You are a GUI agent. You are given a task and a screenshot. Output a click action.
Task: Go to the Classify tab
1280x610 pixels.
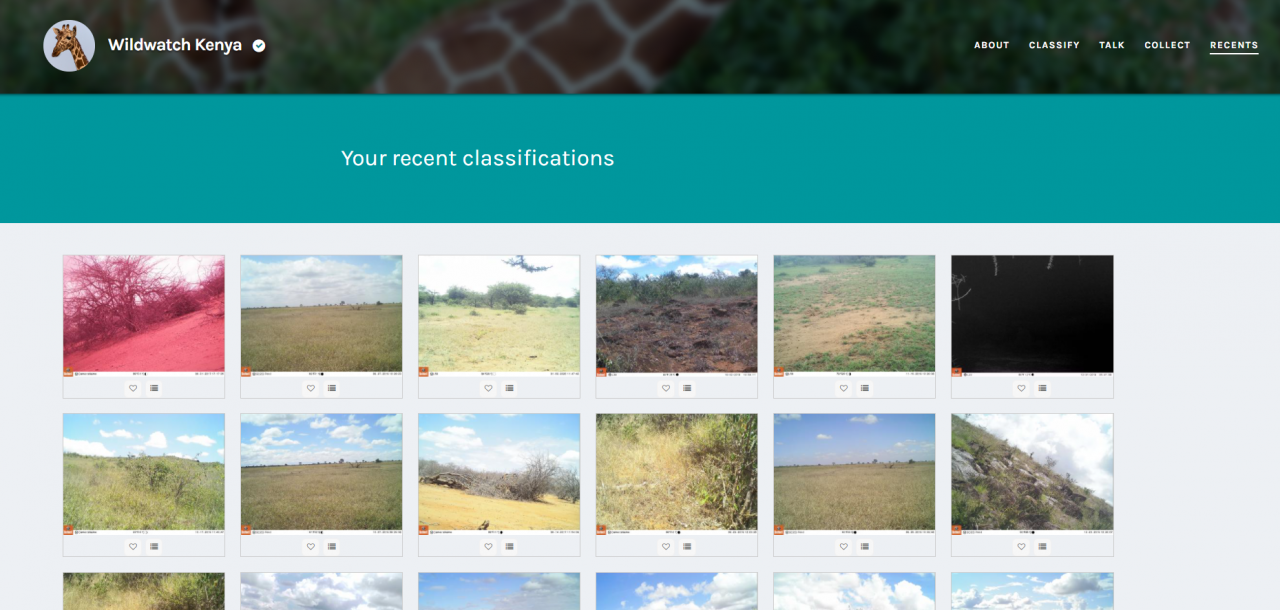click(1054, 45)
